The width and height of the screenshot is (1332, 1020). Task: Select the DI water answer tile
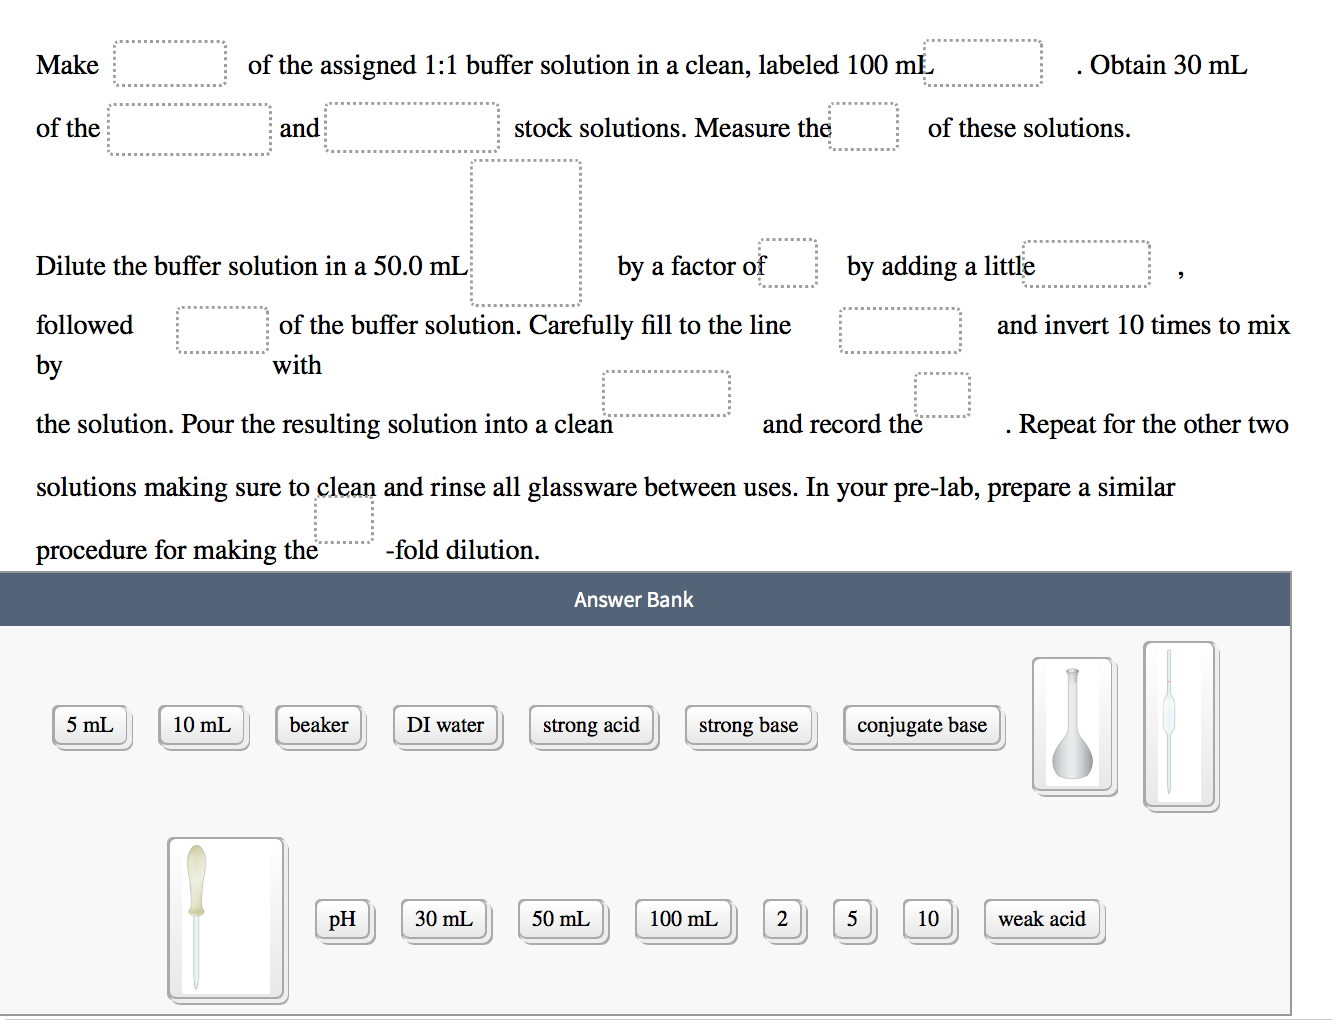[x=446, y=725]
